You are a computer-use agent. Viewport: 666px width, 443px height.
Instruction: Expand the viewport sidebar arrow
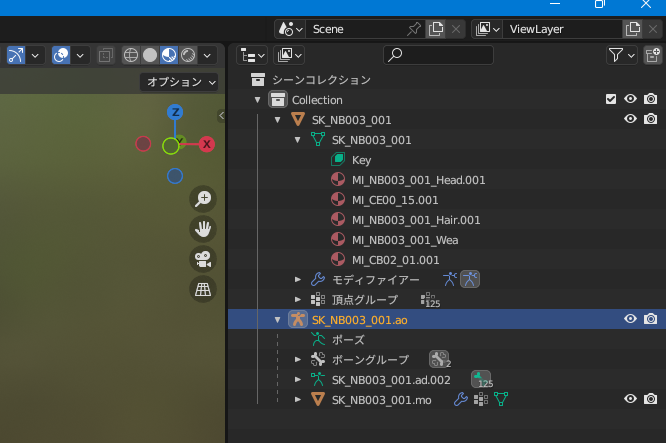pos(221,116)
